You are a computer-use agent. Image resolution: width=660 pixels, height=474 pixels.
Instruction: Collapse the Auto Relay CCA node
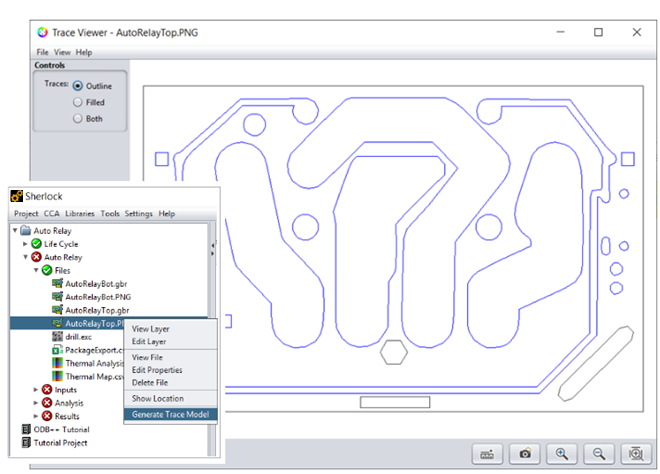click(25, 257)
